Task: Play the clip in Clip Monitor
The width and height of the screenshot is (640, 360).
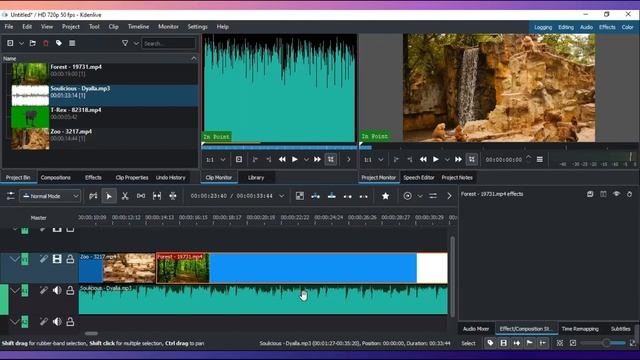Action: [295, 160]
